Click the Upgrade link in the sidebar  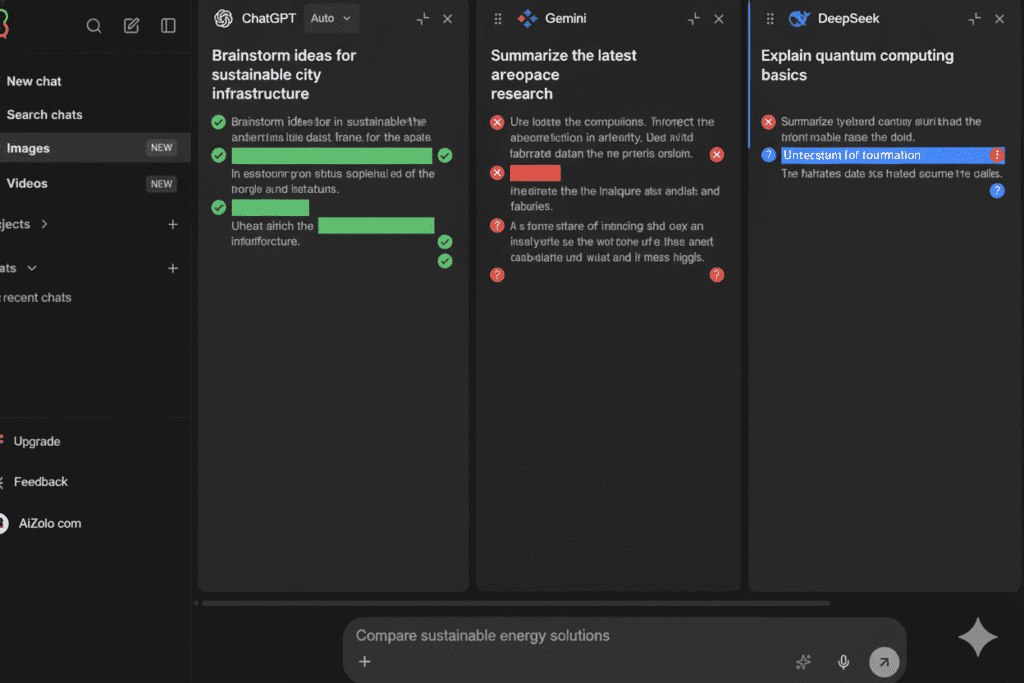(37, 441)
